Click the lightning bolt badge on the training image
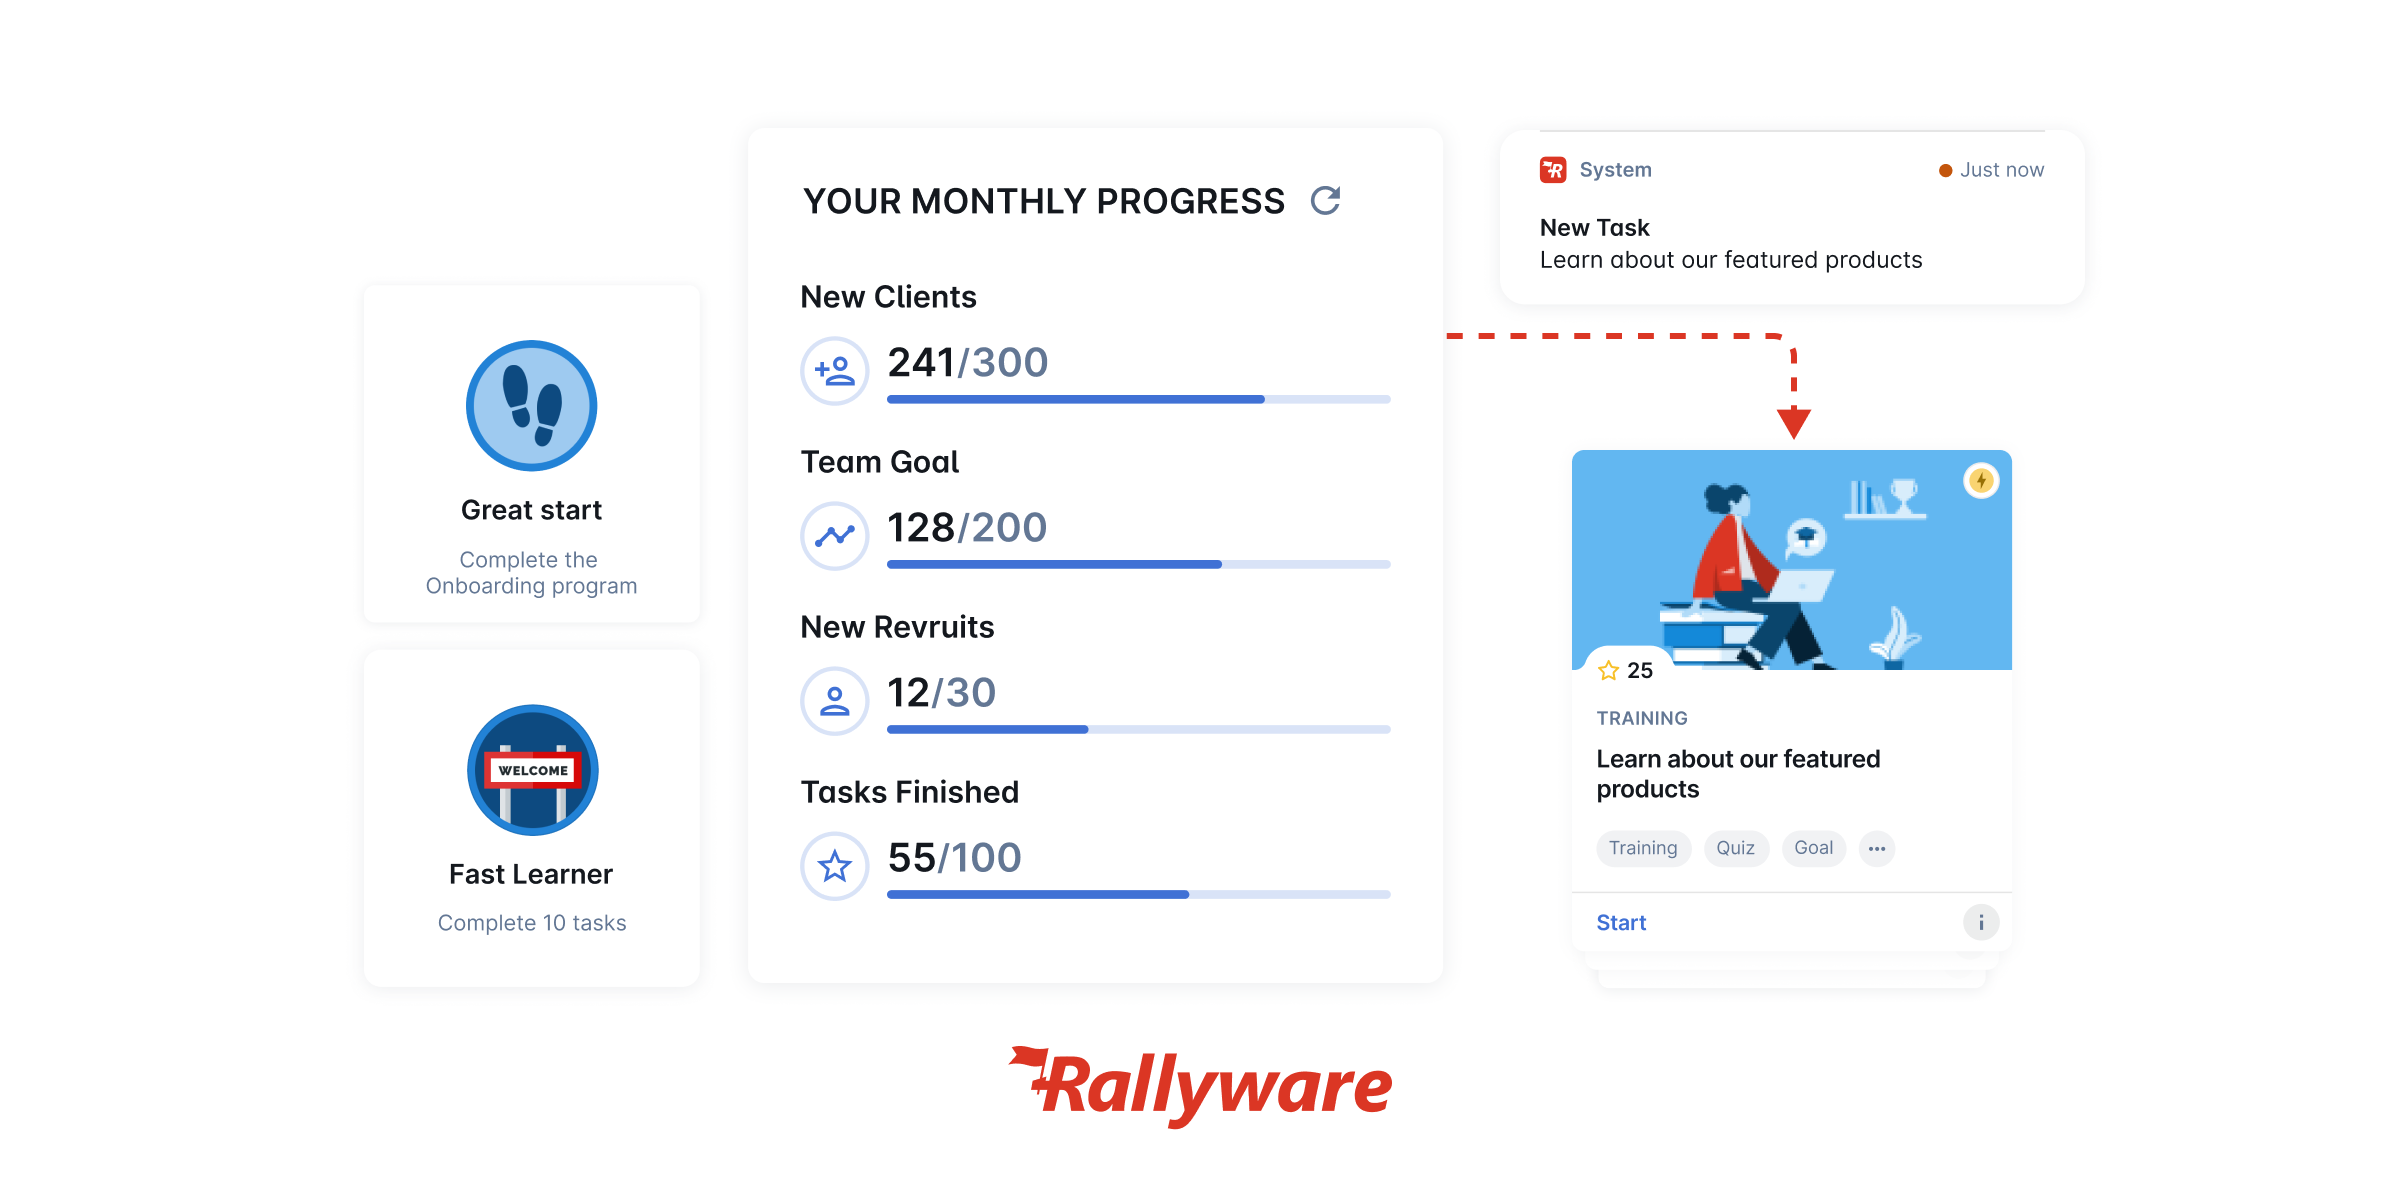The height and width of the screenshot is (1200, 2400). coord(1980,481)
